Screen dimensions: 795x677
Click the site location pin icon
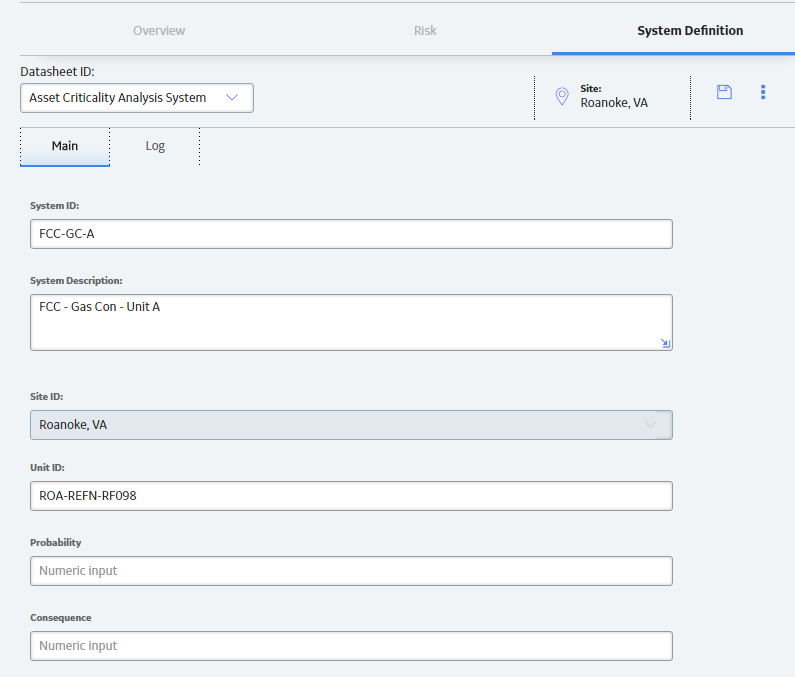pos(562,96)
